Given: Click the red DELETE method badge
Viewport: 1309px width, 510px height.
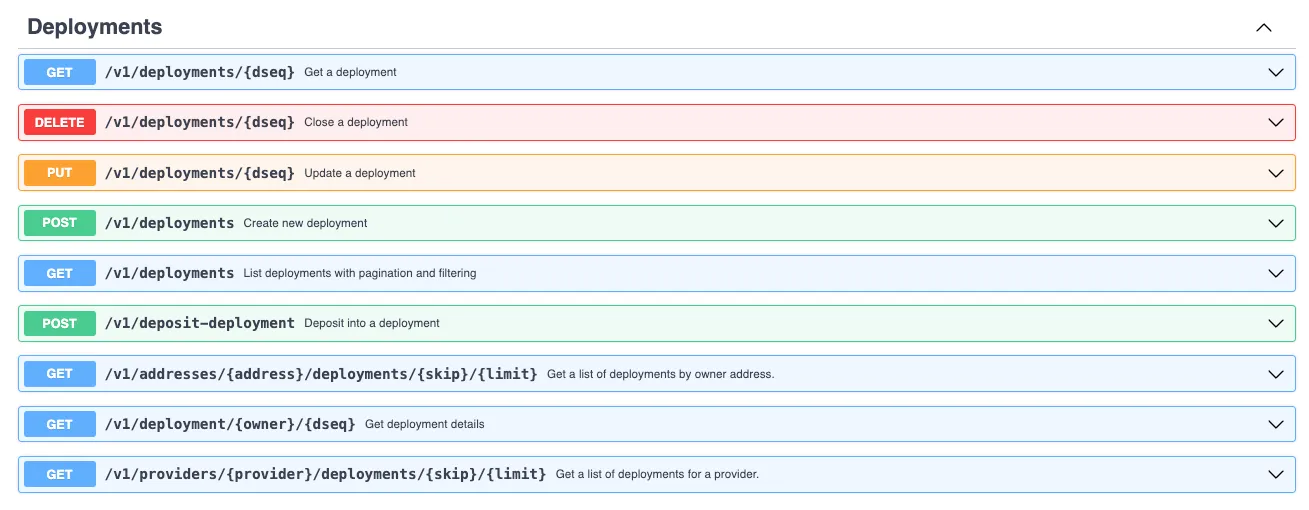Looking at the screenshot, I should pos(60,122).
